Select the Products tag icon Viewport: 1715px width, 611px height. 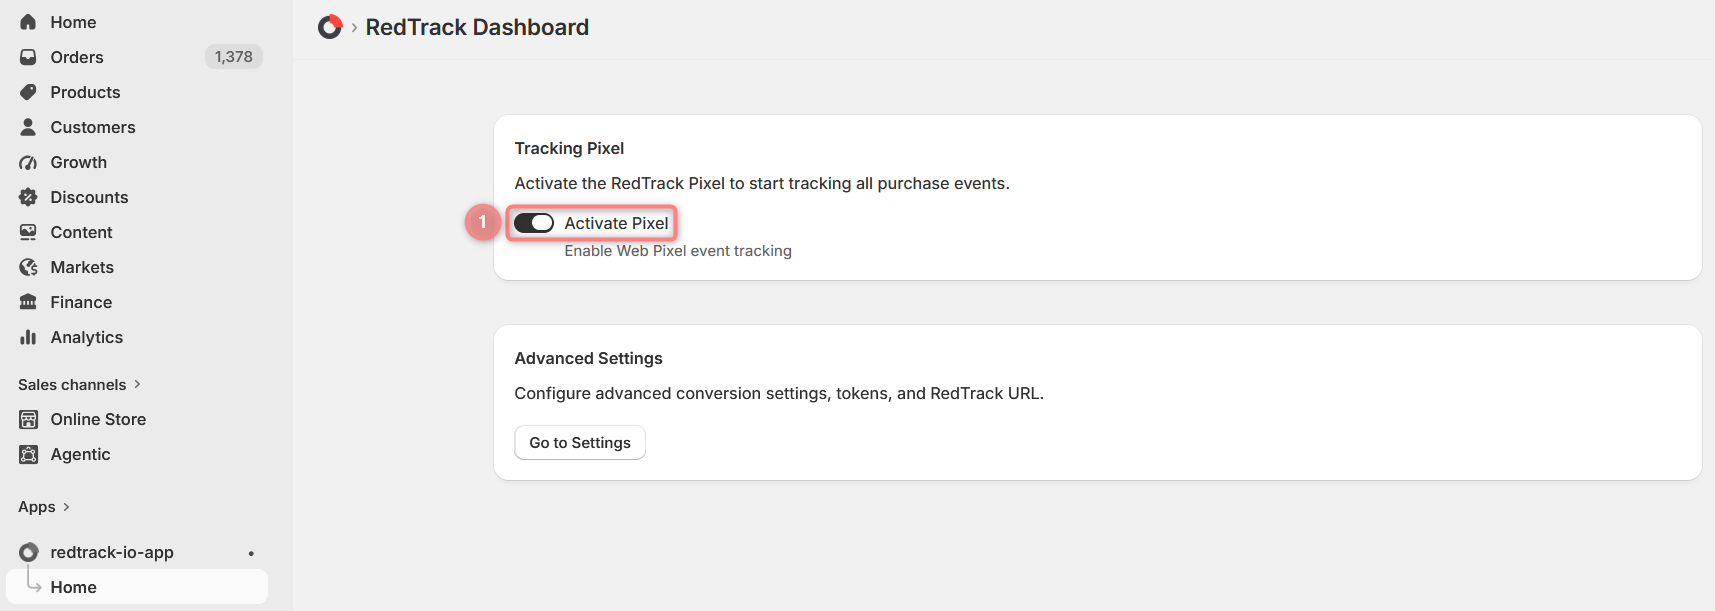tap(28, 92)
